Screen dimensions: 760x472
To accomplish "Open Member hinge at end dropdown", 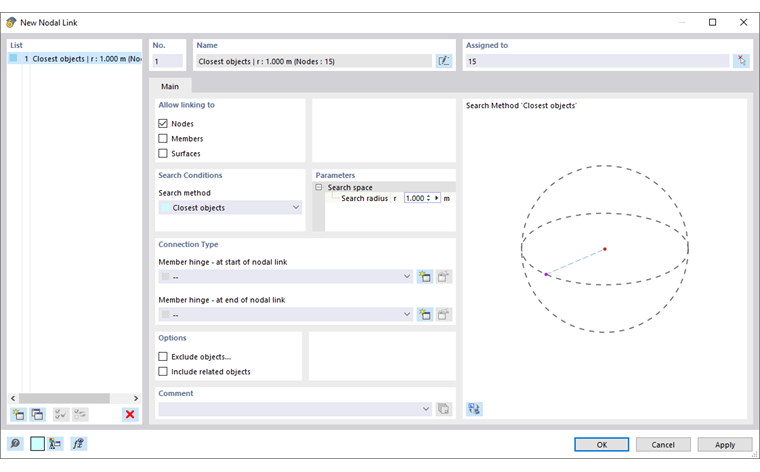I will coord(285,315).
